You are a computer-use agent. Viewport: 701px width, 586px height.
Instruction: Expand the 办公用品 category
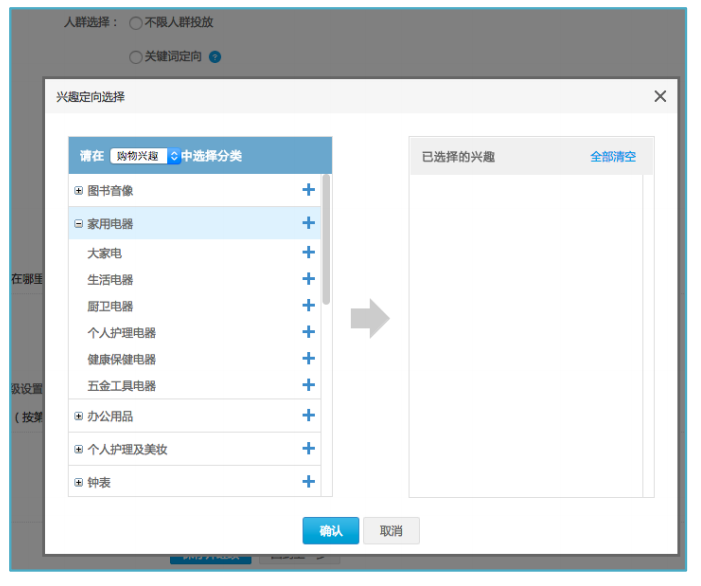point(79,416)
